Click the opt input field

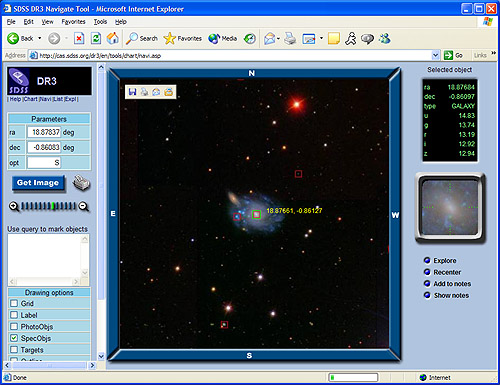click(44, 163)
